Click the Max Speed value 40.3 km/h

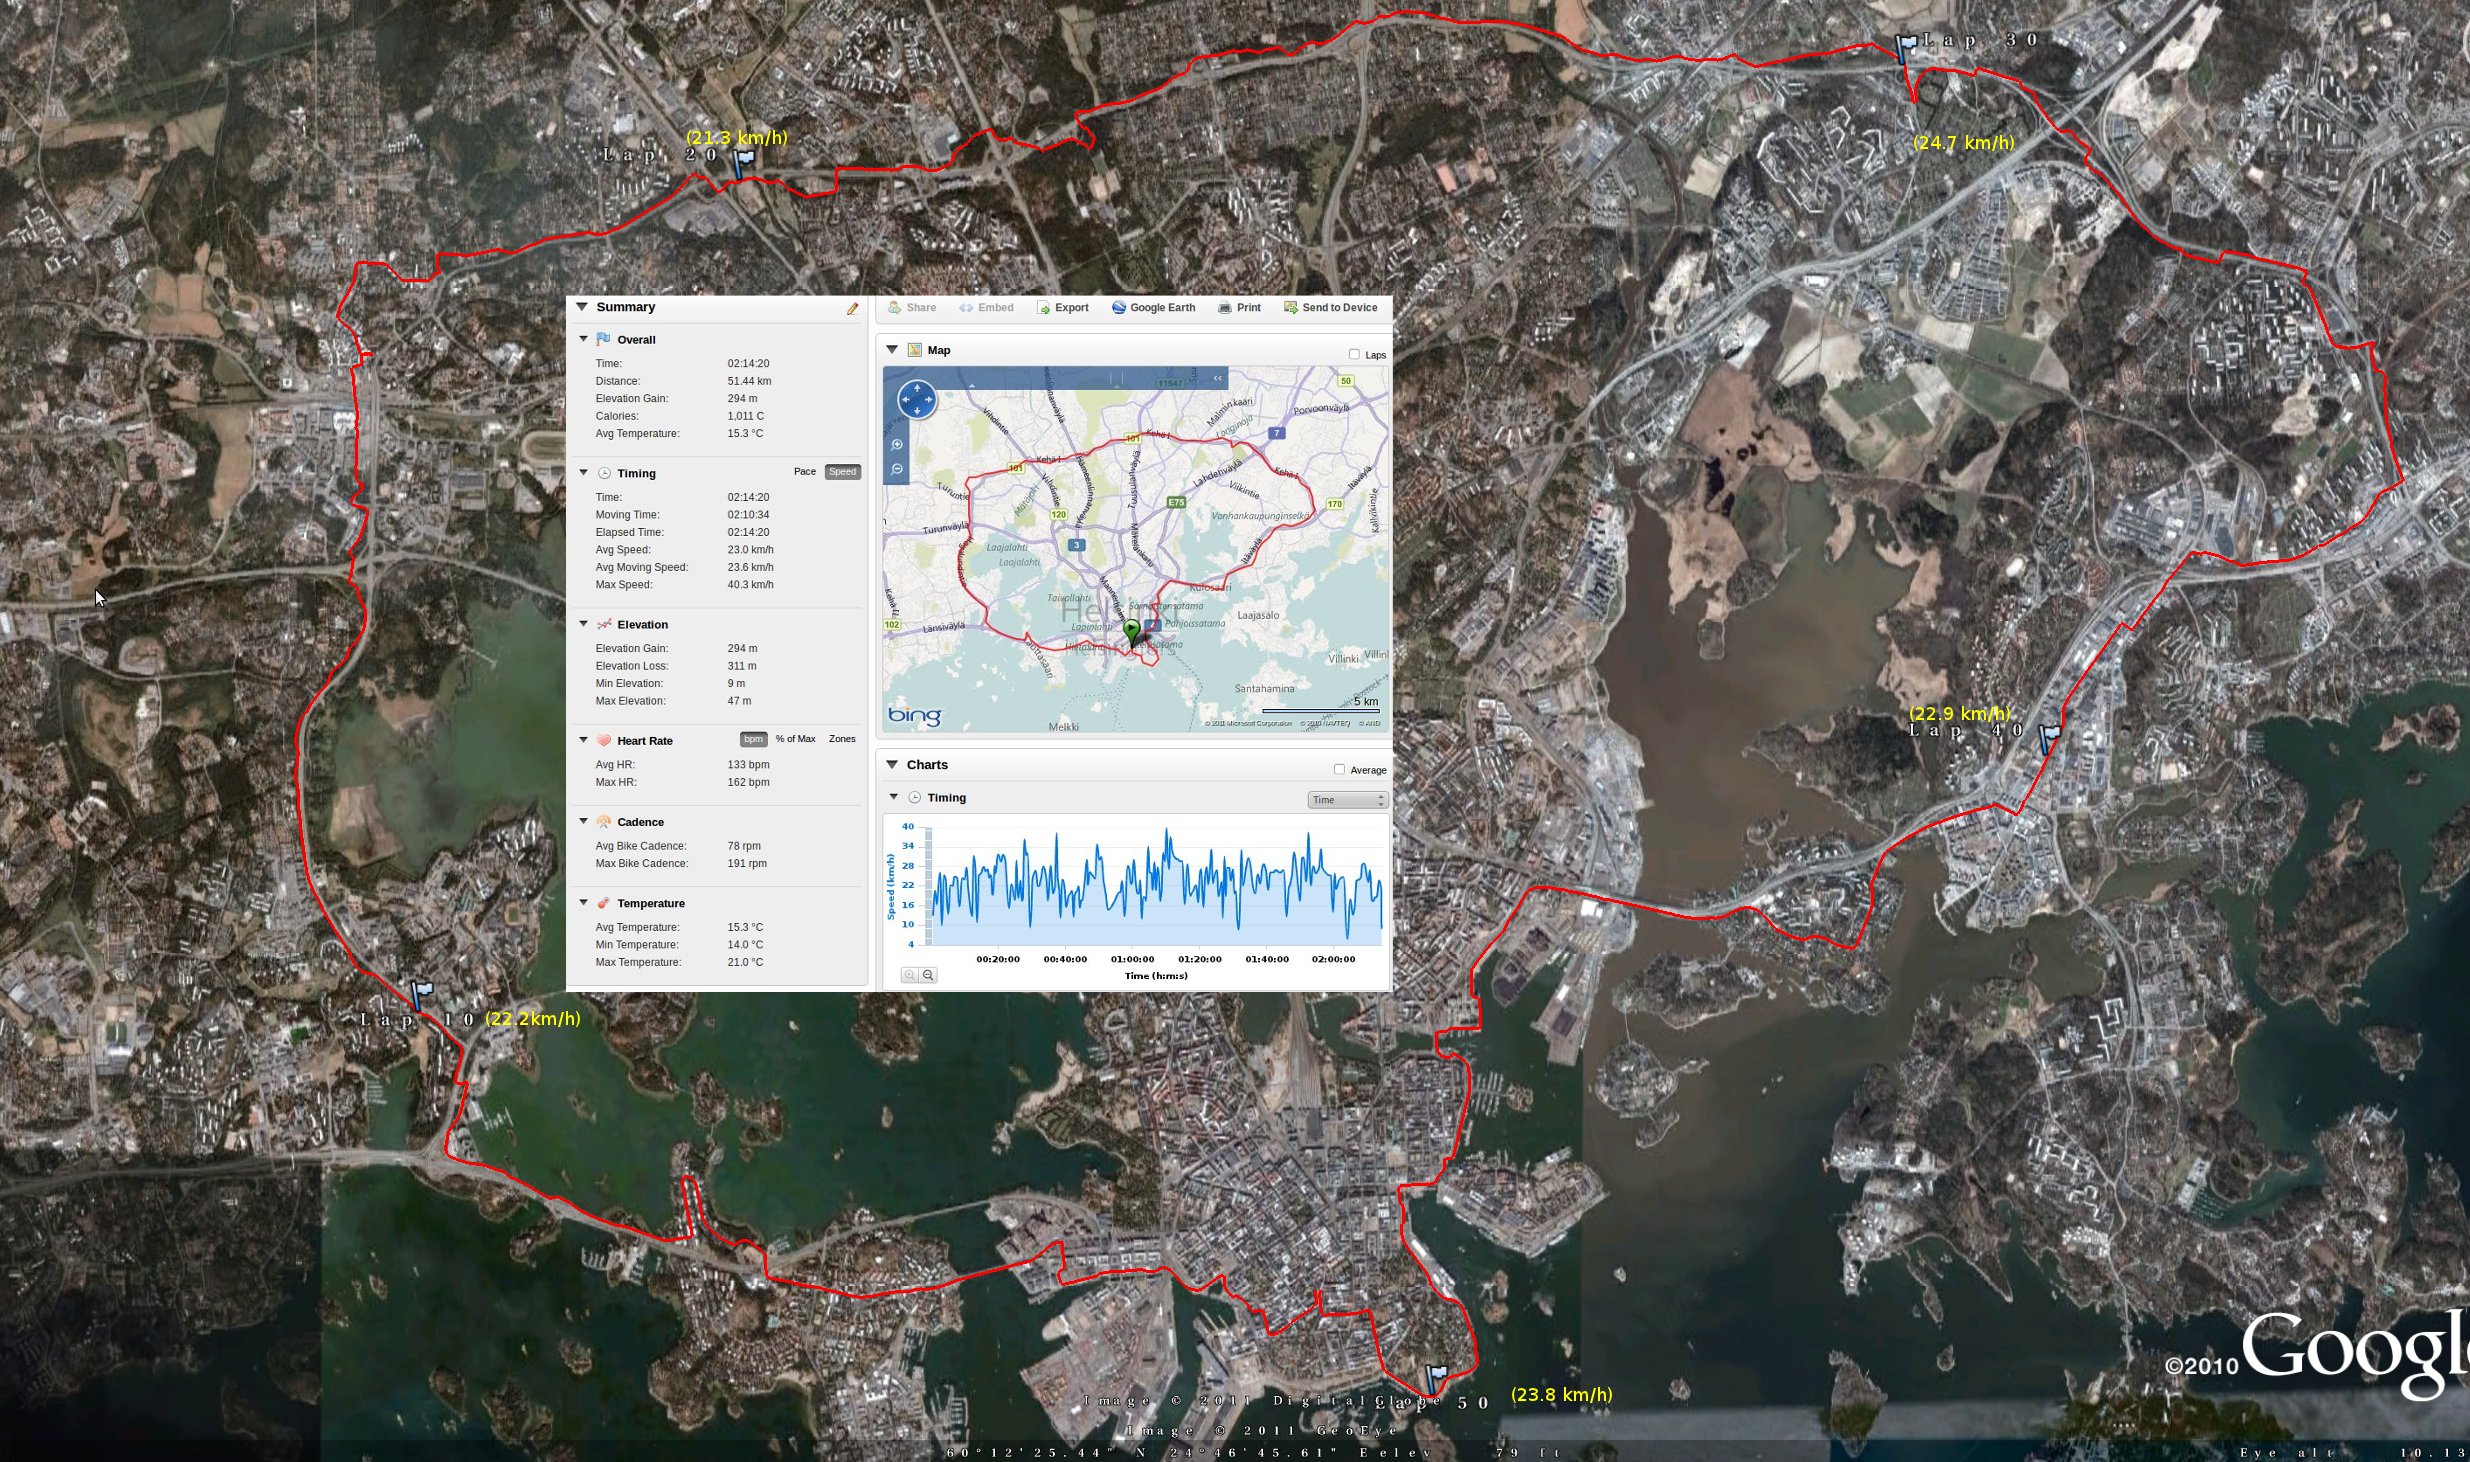tap(750, 585)
